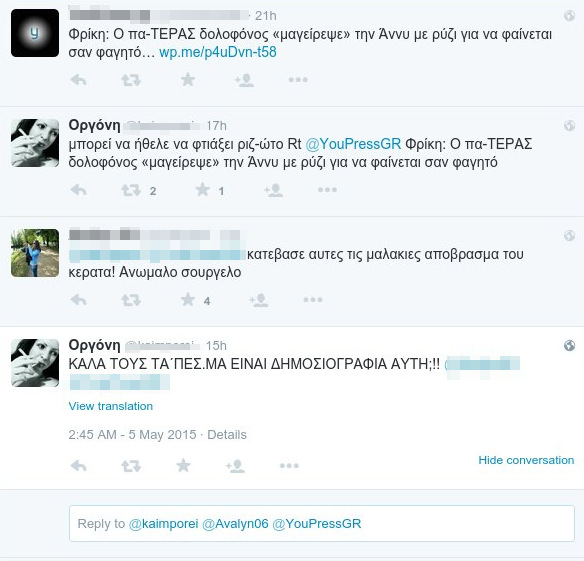This screenshot has width=584, height=561.
Task: Click View translation under the 15h tweet
Action: (111, 406)
